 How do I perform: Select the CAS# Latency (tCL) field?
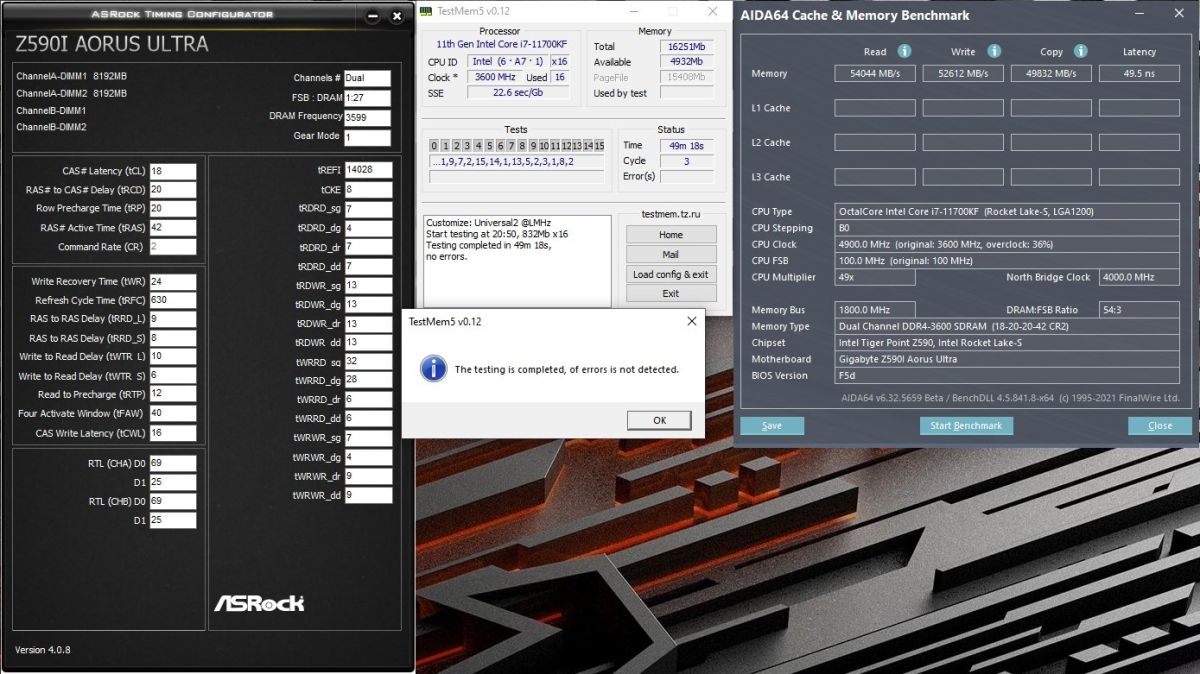172,171
